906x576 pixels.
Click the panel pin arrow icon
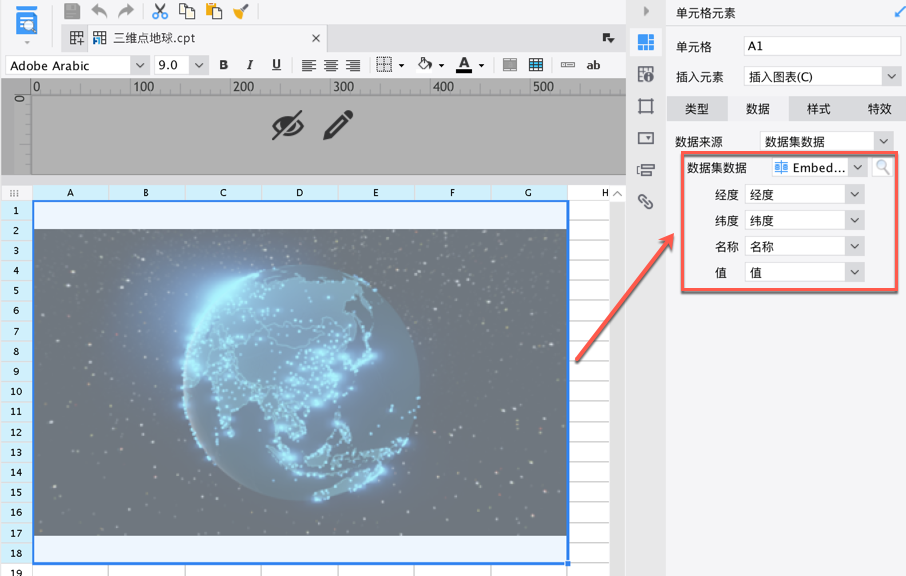point(900,13)
